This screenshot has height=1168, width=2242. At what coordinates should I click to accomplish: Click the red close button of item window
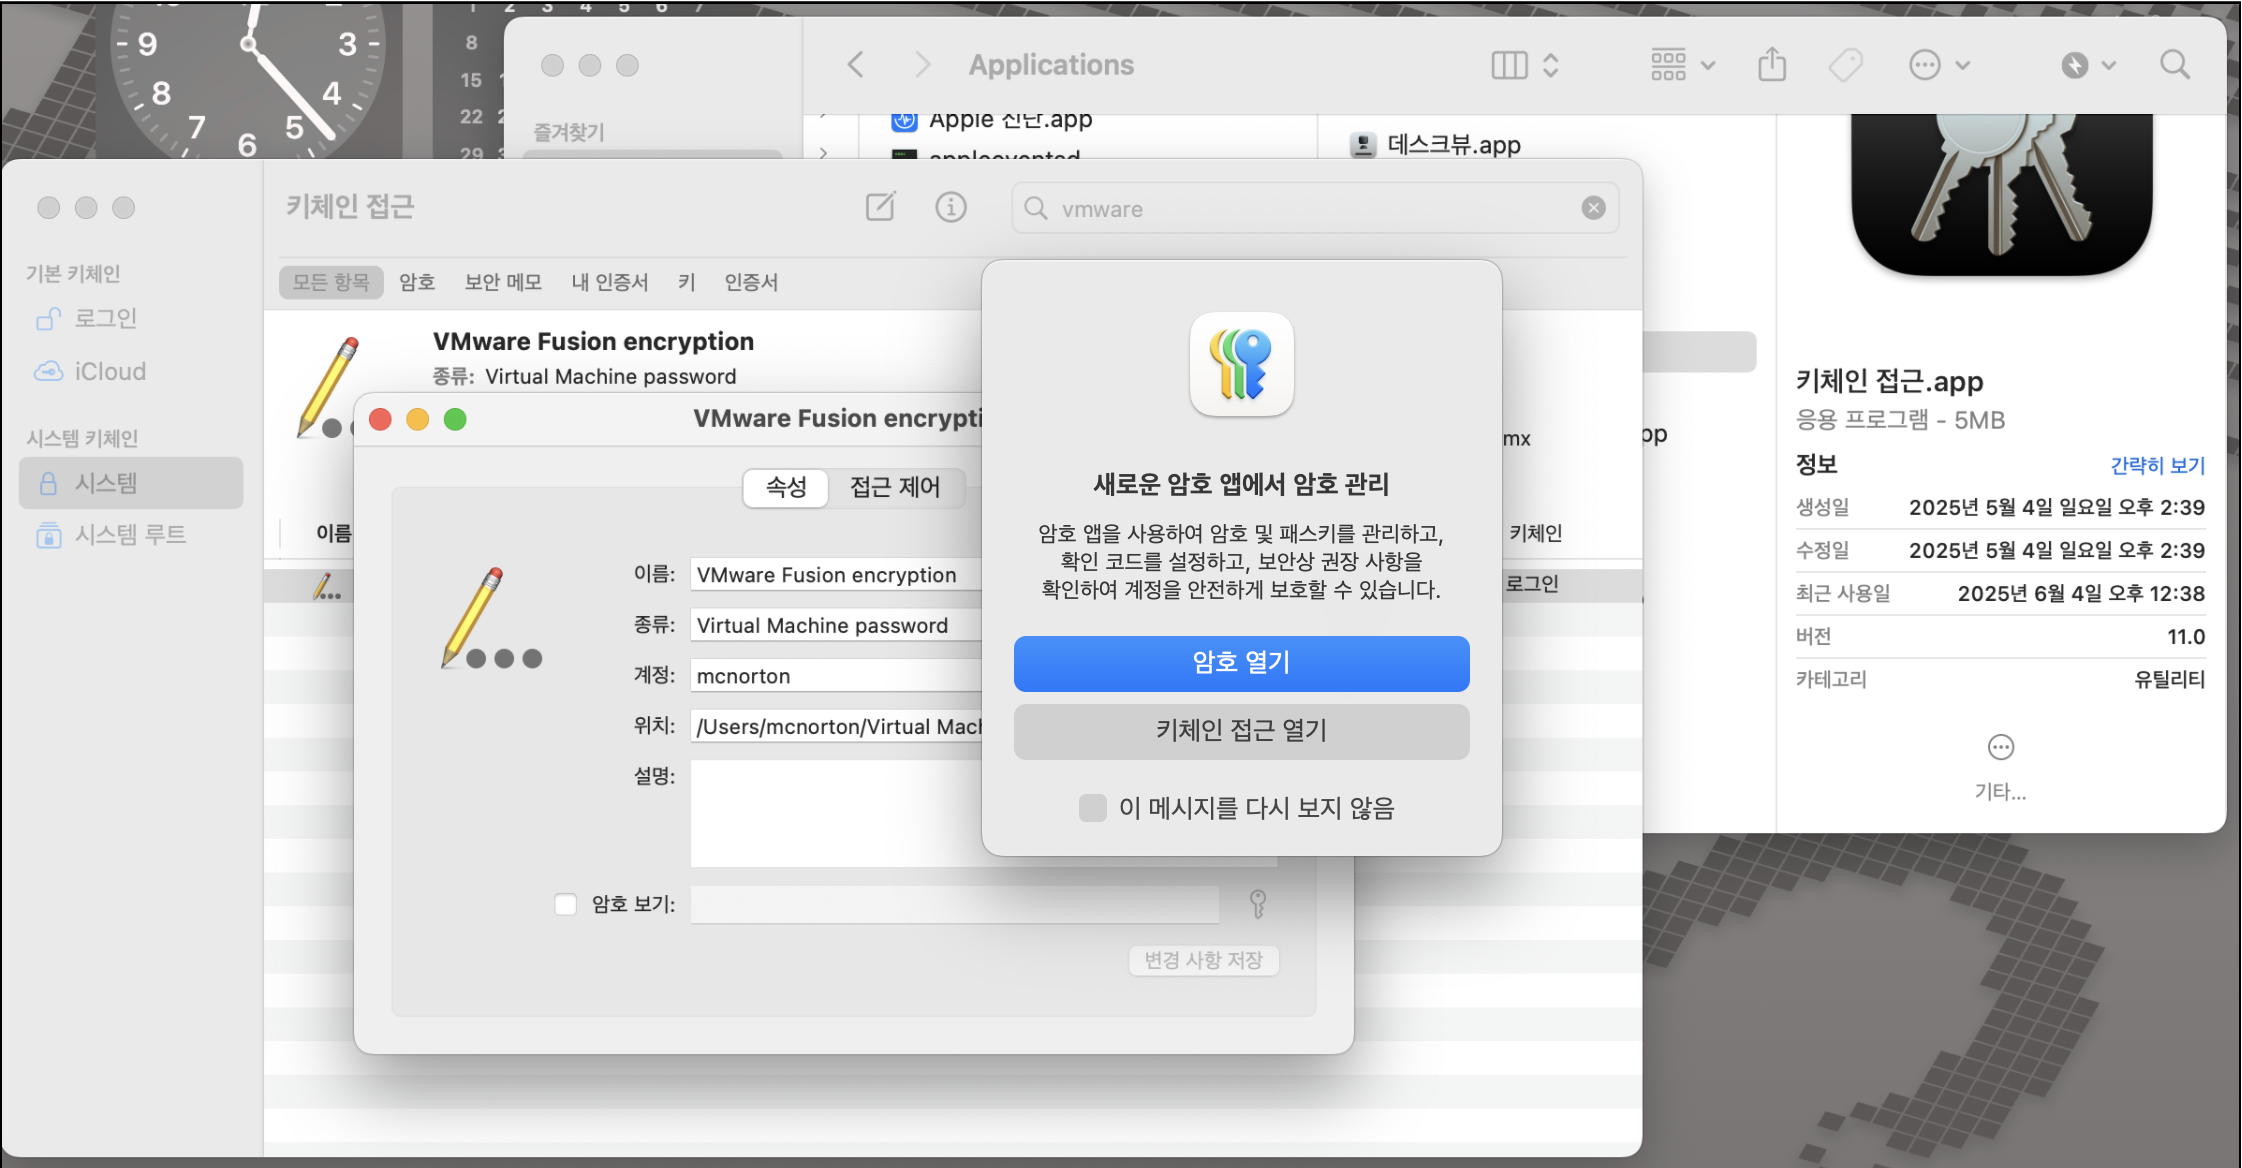[x=380, y=419]
